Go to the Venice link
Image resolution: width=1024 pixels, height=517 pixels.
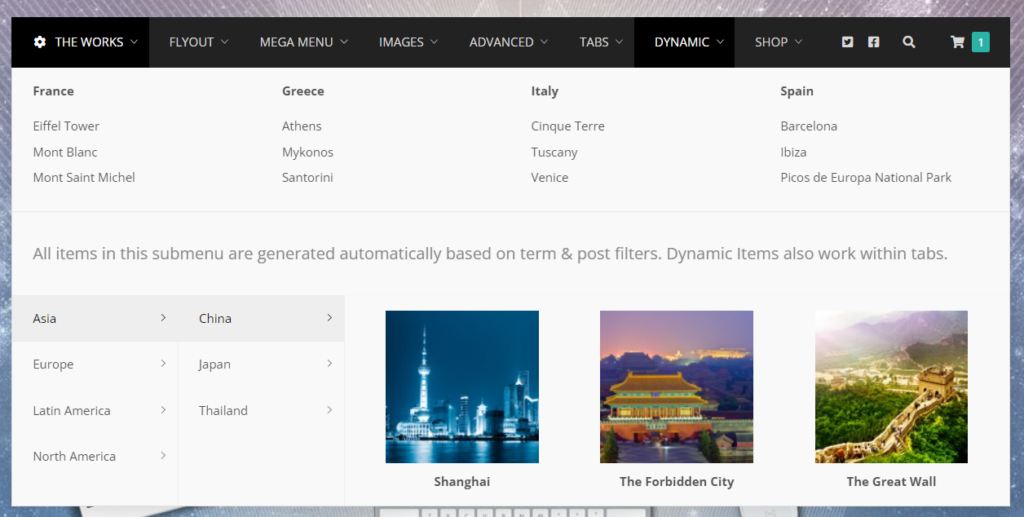549,178
